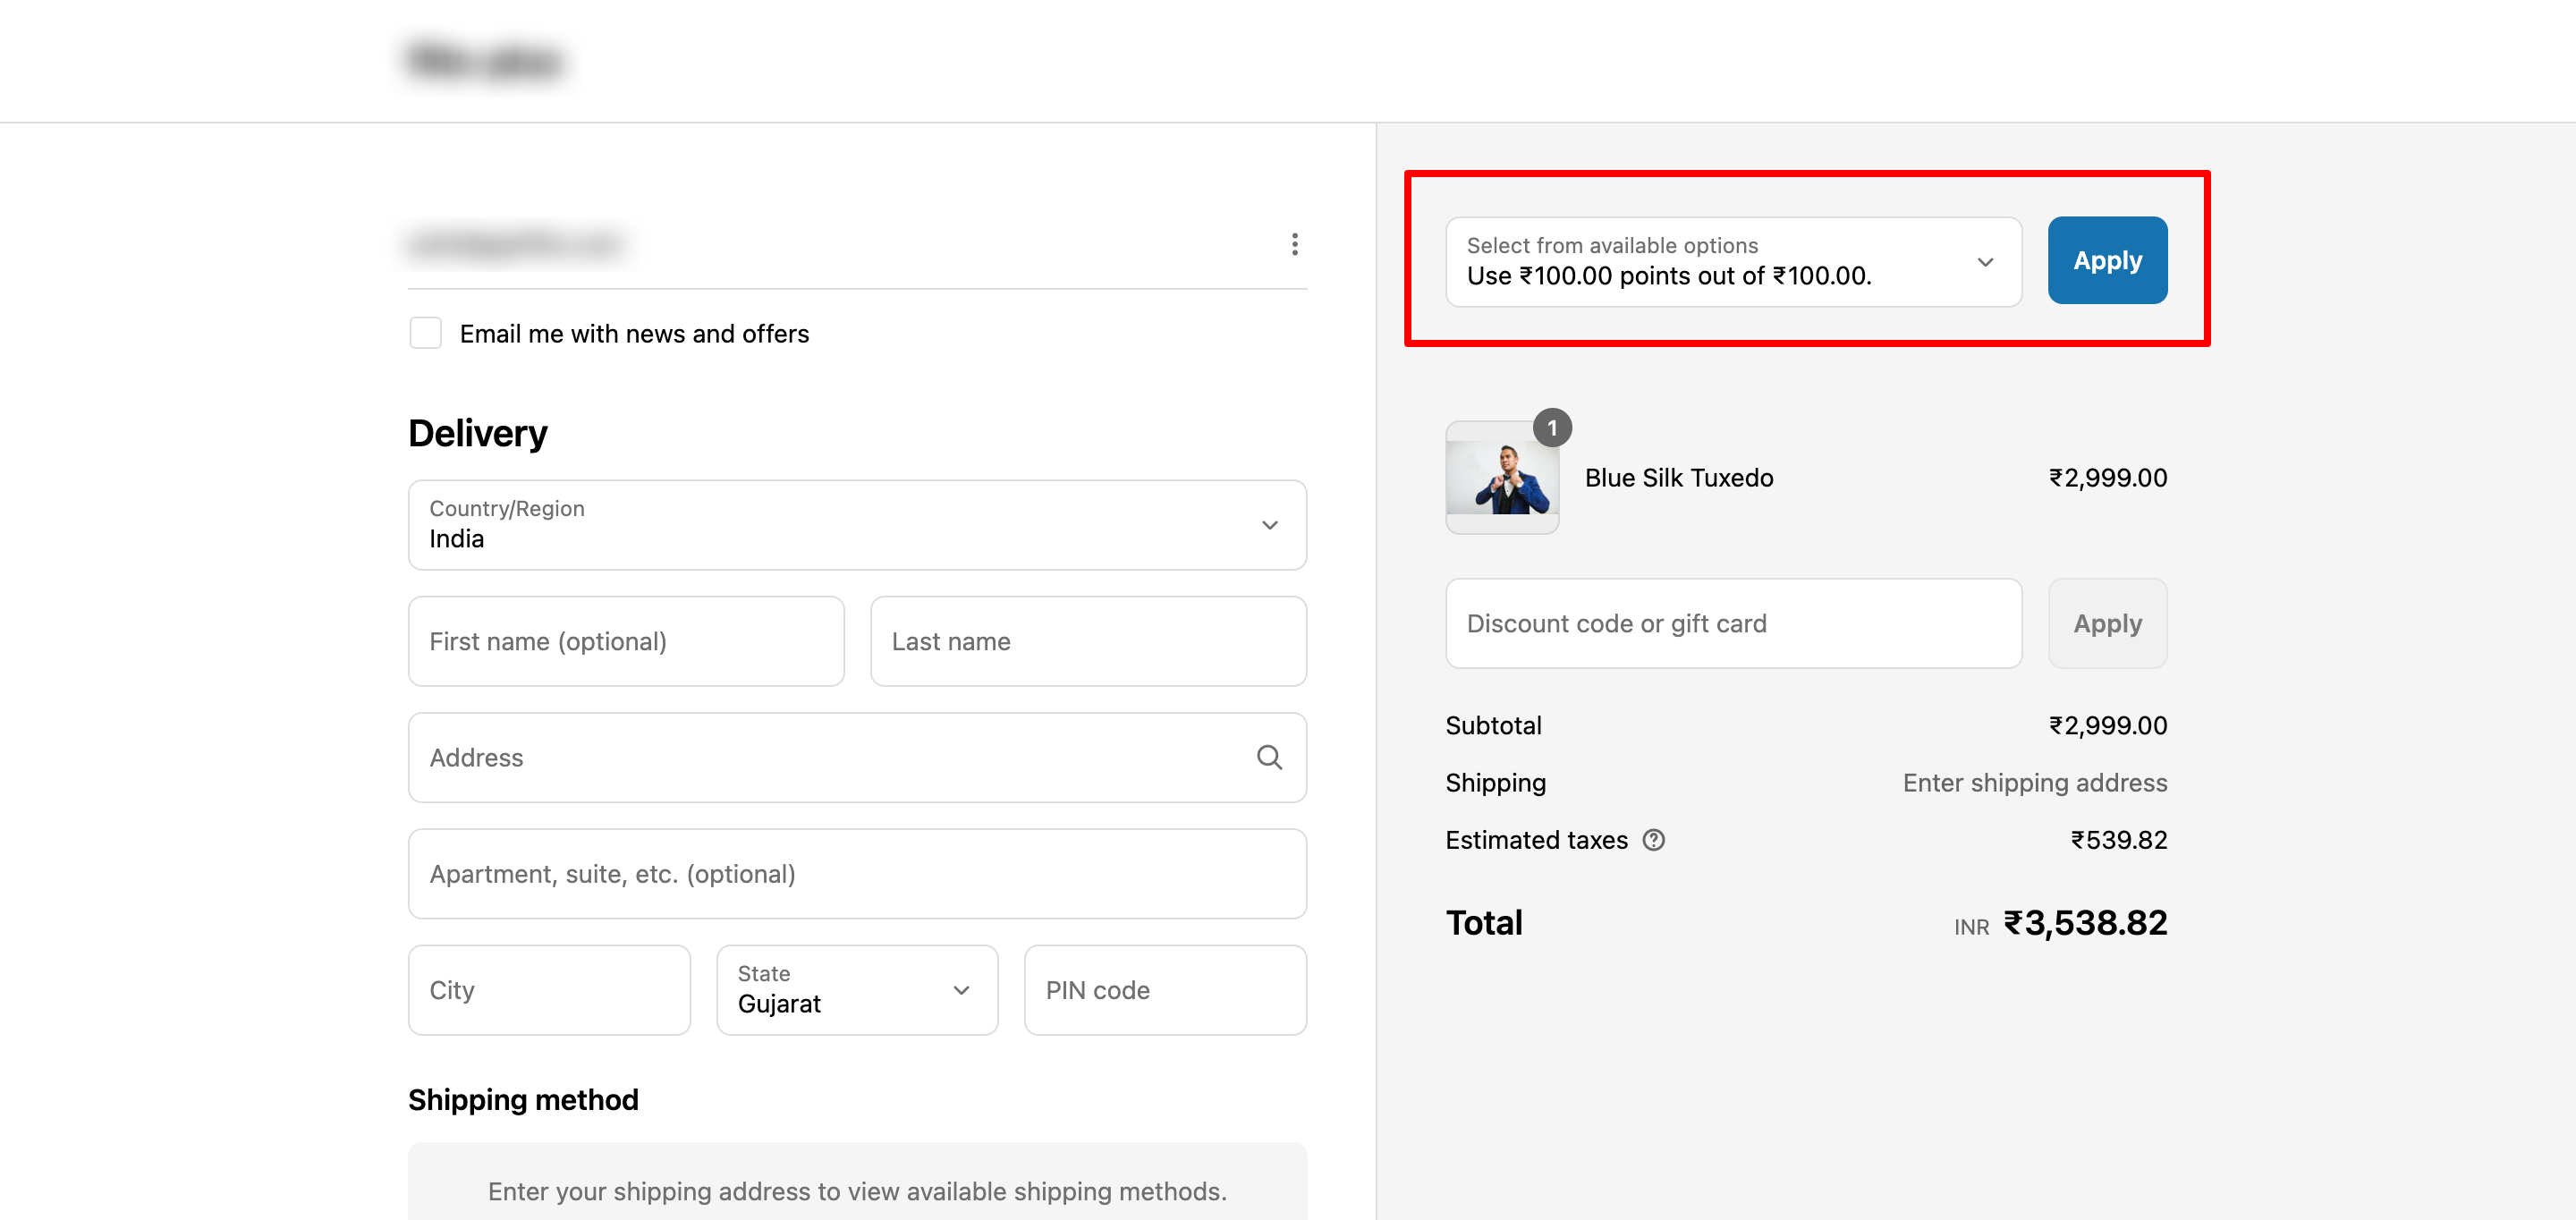Click the City text box
2576x1220 pixels.
pyautogui.click(x=548, y=989)
